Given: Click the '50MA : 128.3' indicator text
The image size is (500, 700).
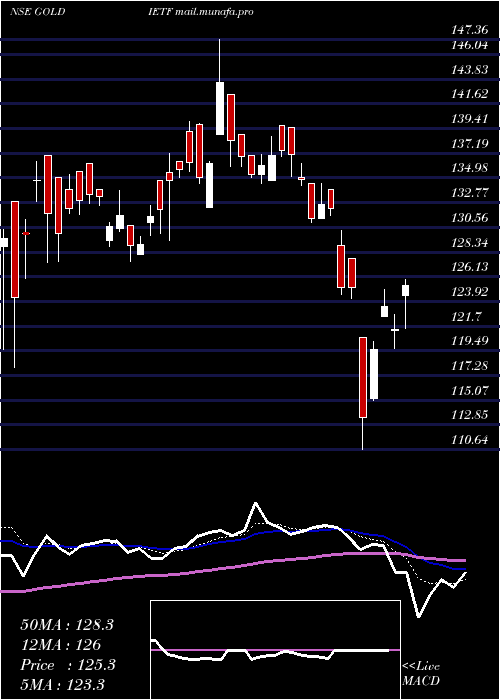Looking at the screenshot, I should click(67, 625).
